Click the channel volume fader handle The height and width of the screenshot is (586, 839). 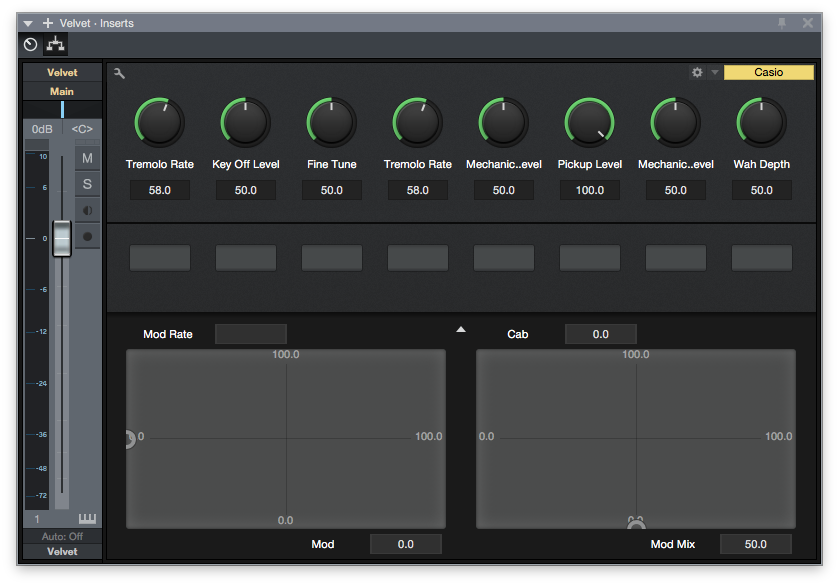click(62, 238)
